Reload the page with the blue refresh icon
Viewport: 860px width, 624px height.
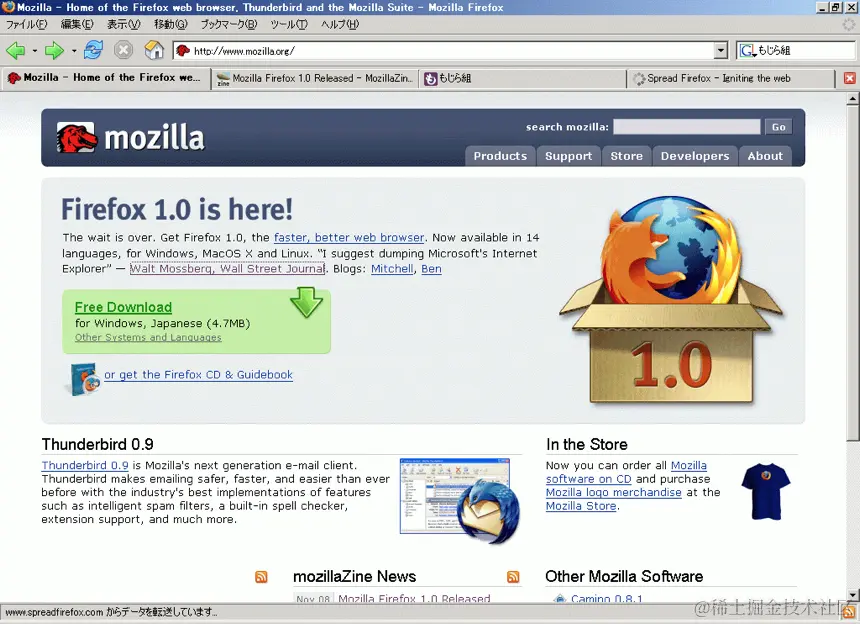tap(93, 50)
